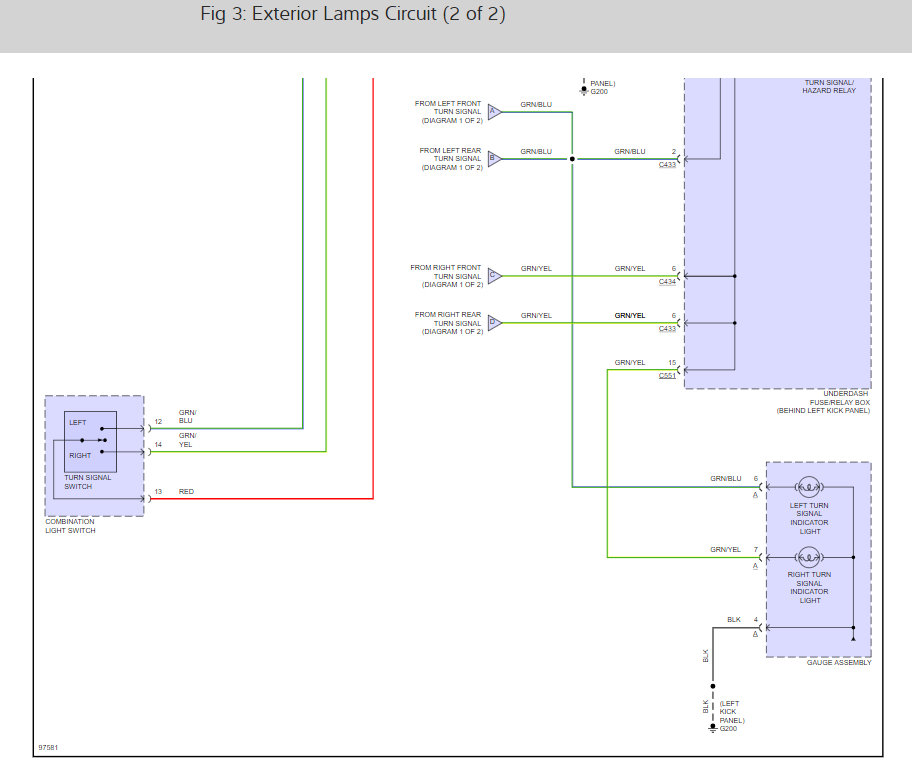Viewport: 912px width, 780px height.
Task: Click the G200 ground symbol below the gauge assembly
Action: tap(712, 728)
